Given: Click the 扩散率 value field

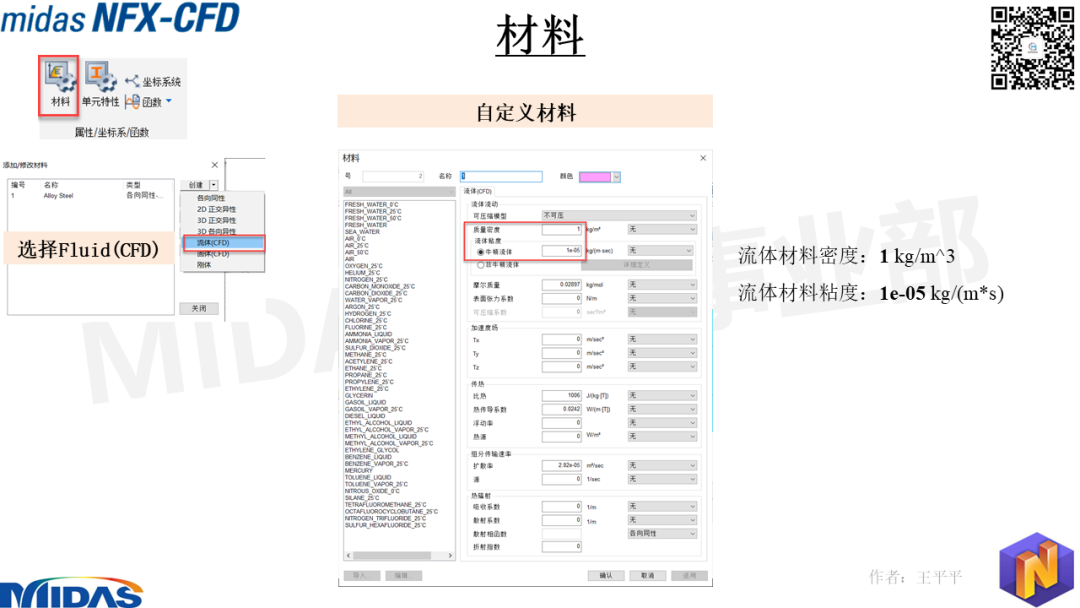Looking at the screenshot, I should click(x=561, y=465).
